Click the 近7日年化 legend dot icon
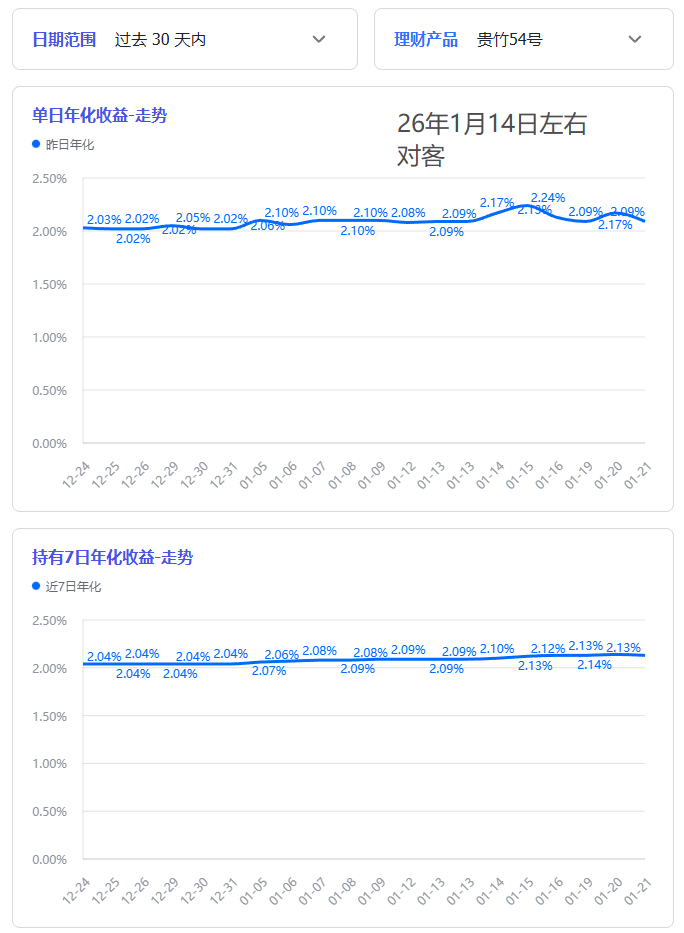The height and width of the screenshot is (933, 684). pos(33,589)
